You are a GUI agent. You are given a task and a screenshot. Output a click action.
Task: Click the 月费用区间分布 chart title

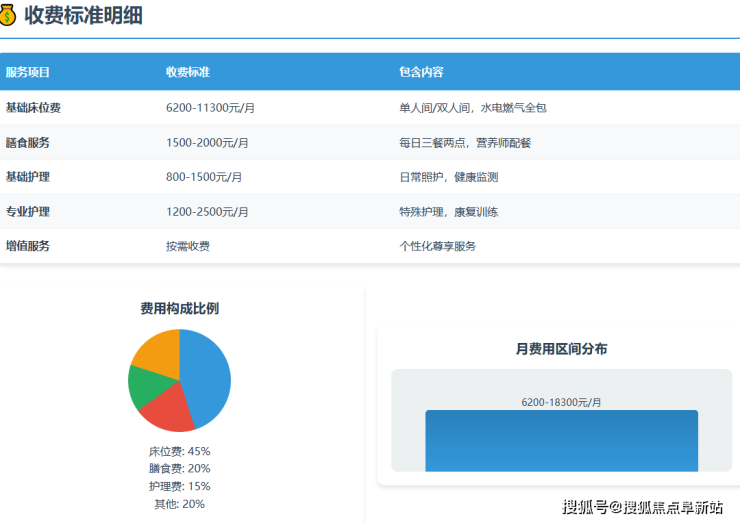tap(561, 349)
